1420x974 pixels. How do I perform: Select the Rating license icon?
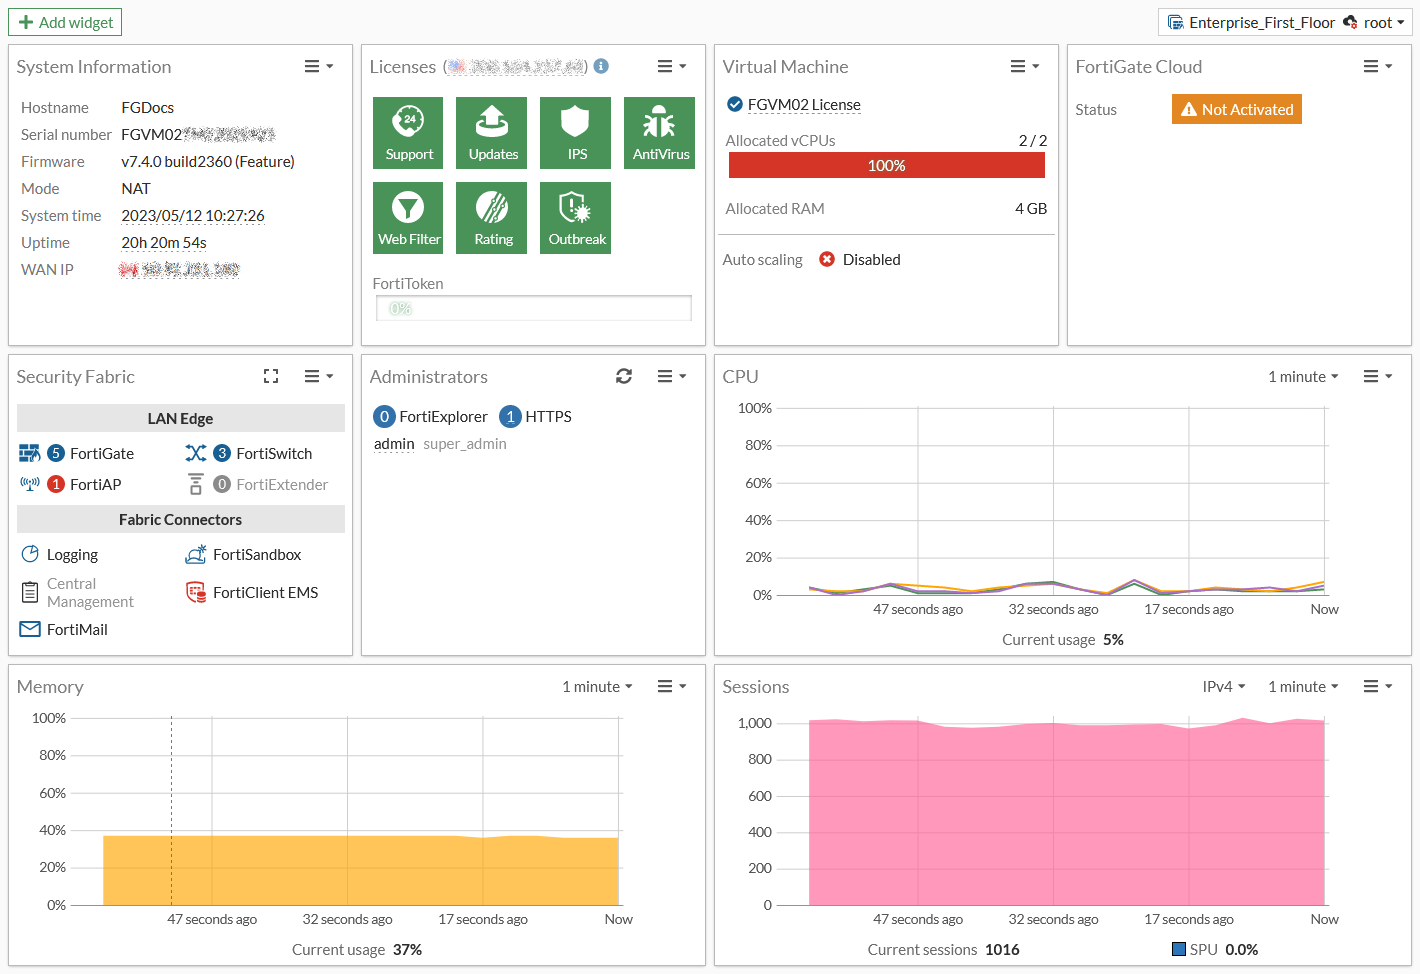(x=491, y=217)
